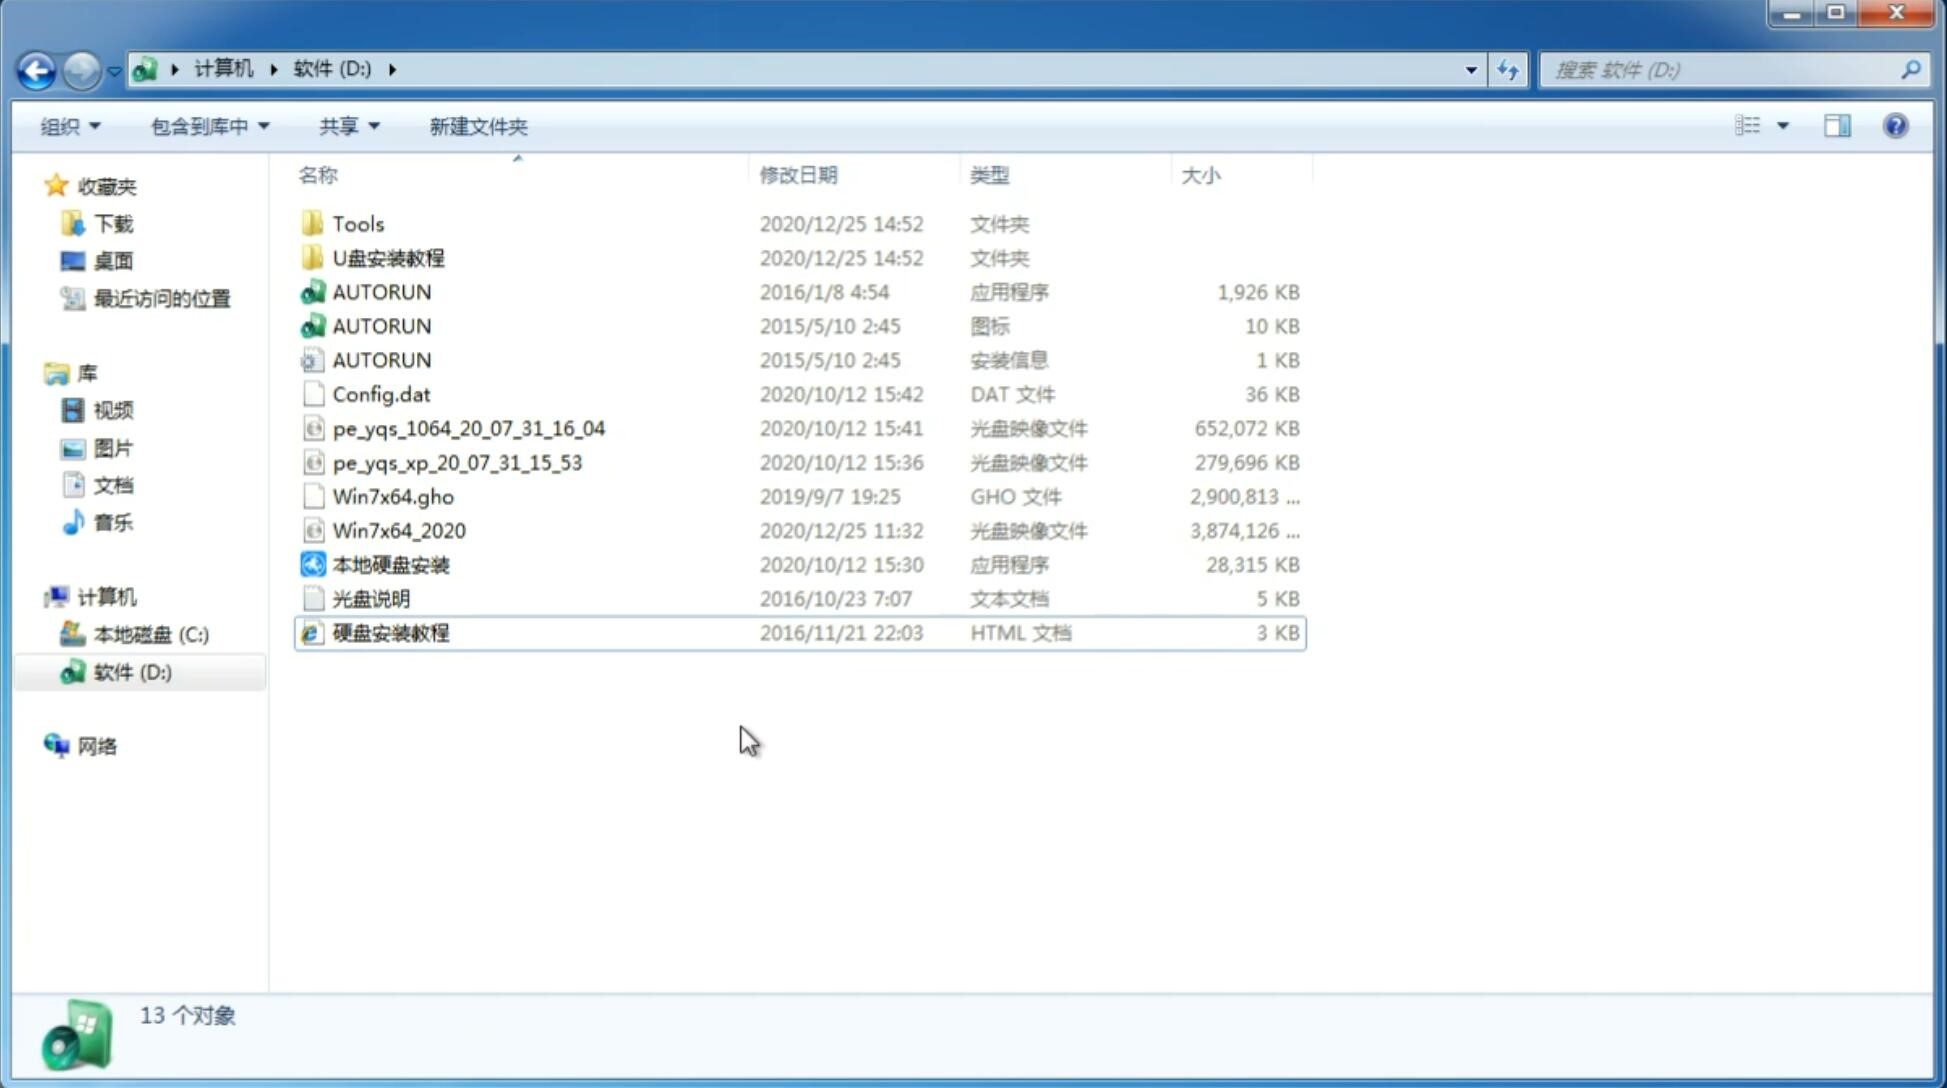
Task: Open pe_yqs_1064 disc image file
Action: (469, 428)
